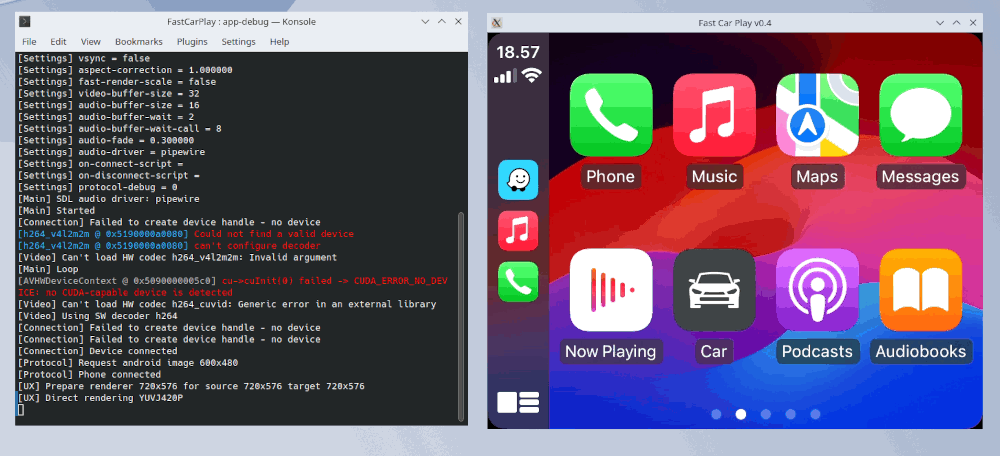
Task: Click 'can't configure decoder' error text
Action: (258, 246)
